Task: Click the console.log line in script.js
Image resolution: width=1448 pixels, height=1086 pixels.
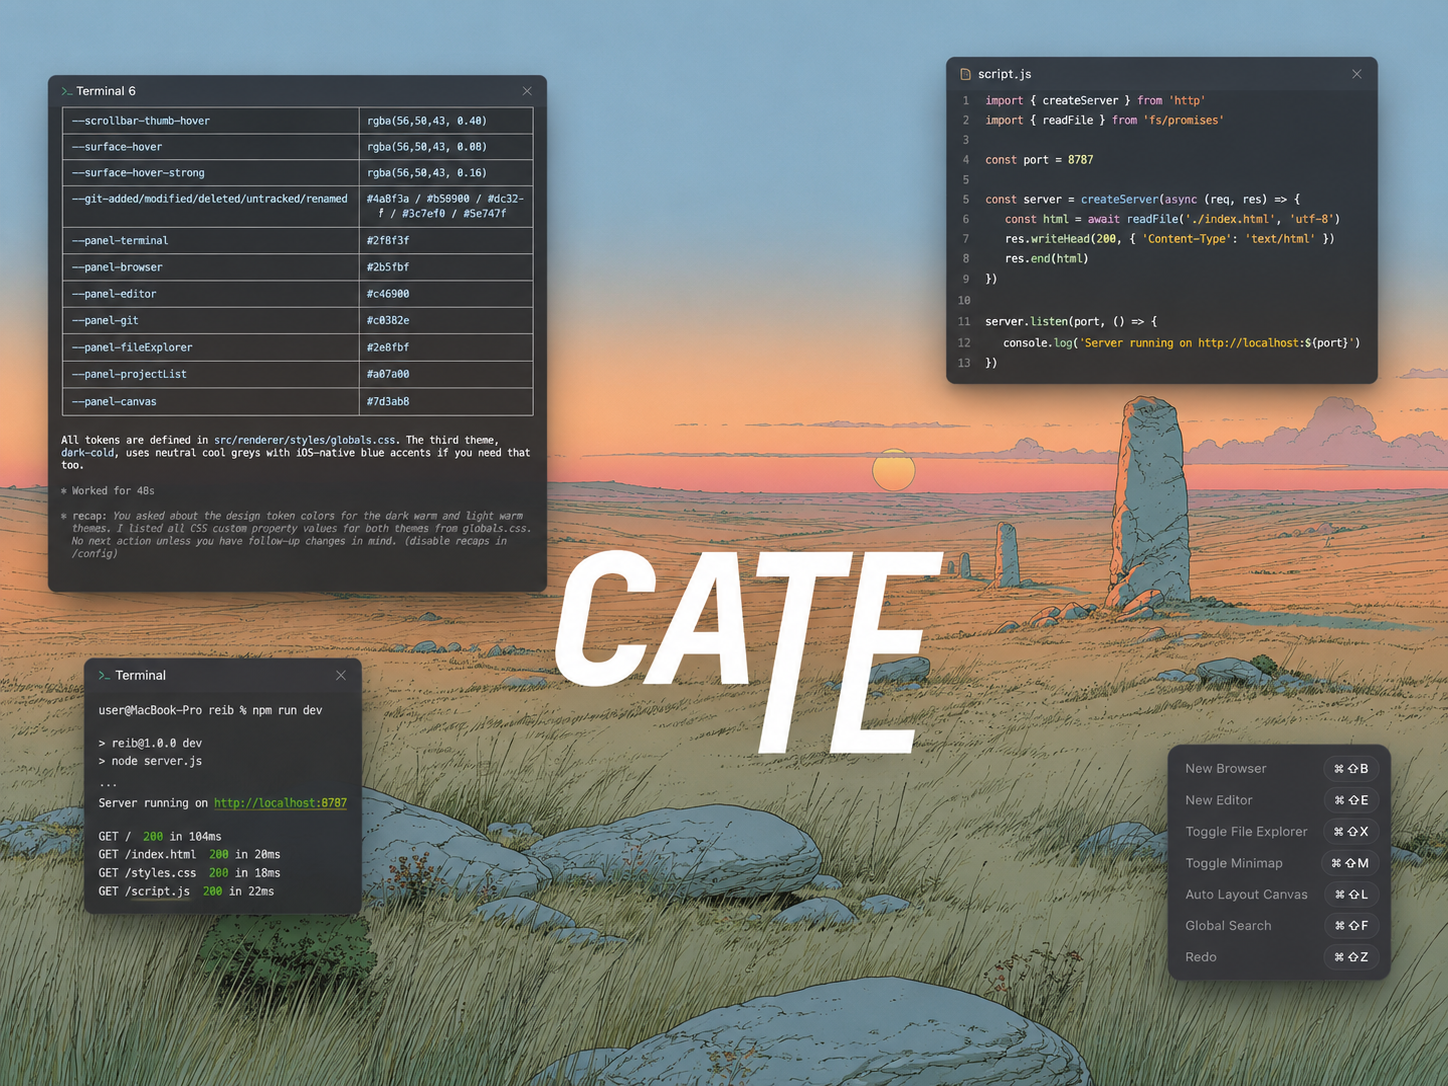Action: [1182, 343]
